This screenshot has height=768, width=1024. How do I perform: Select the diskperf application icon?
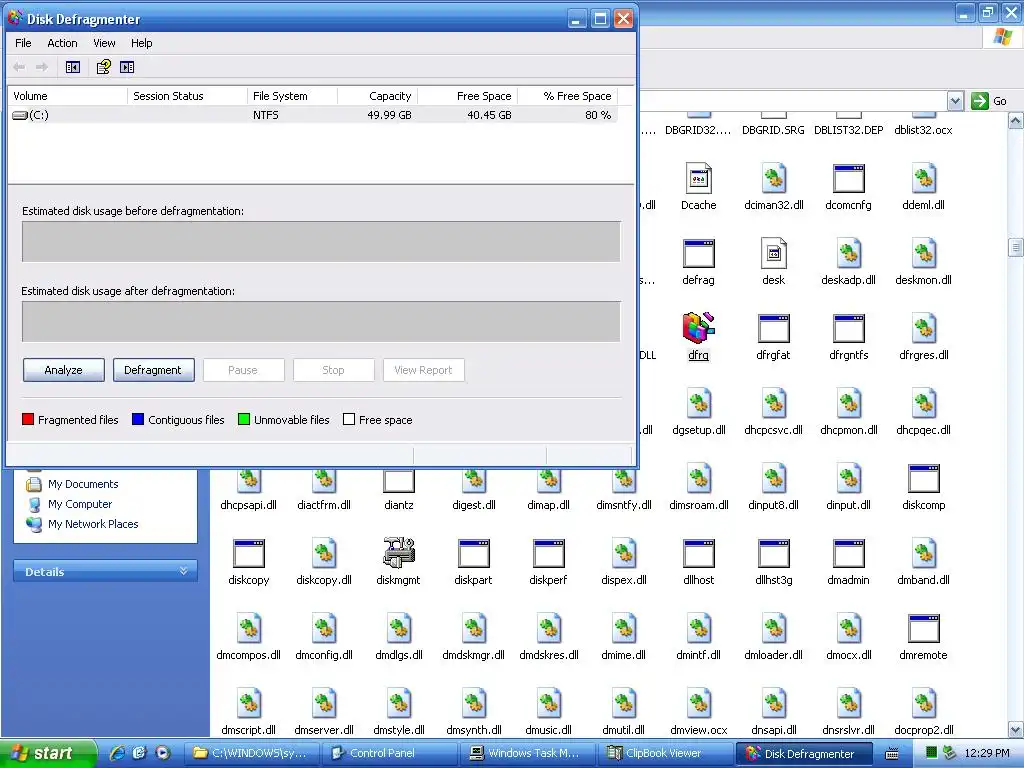coord(549,554)
